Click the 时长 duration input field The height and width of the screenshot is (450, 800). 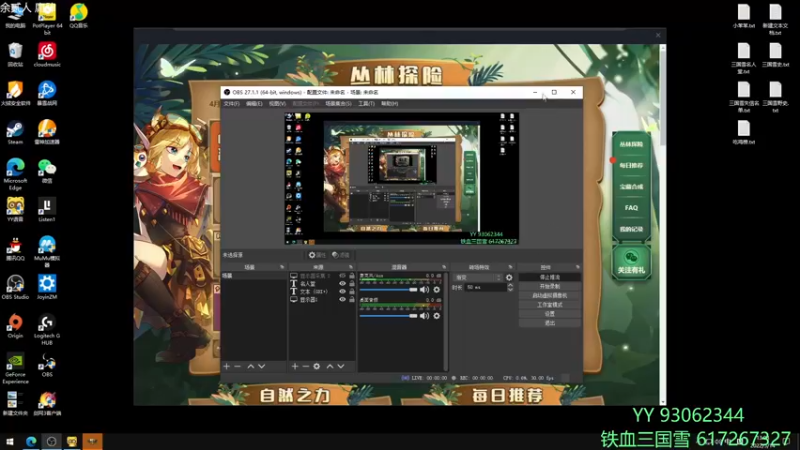coord(485,287)
